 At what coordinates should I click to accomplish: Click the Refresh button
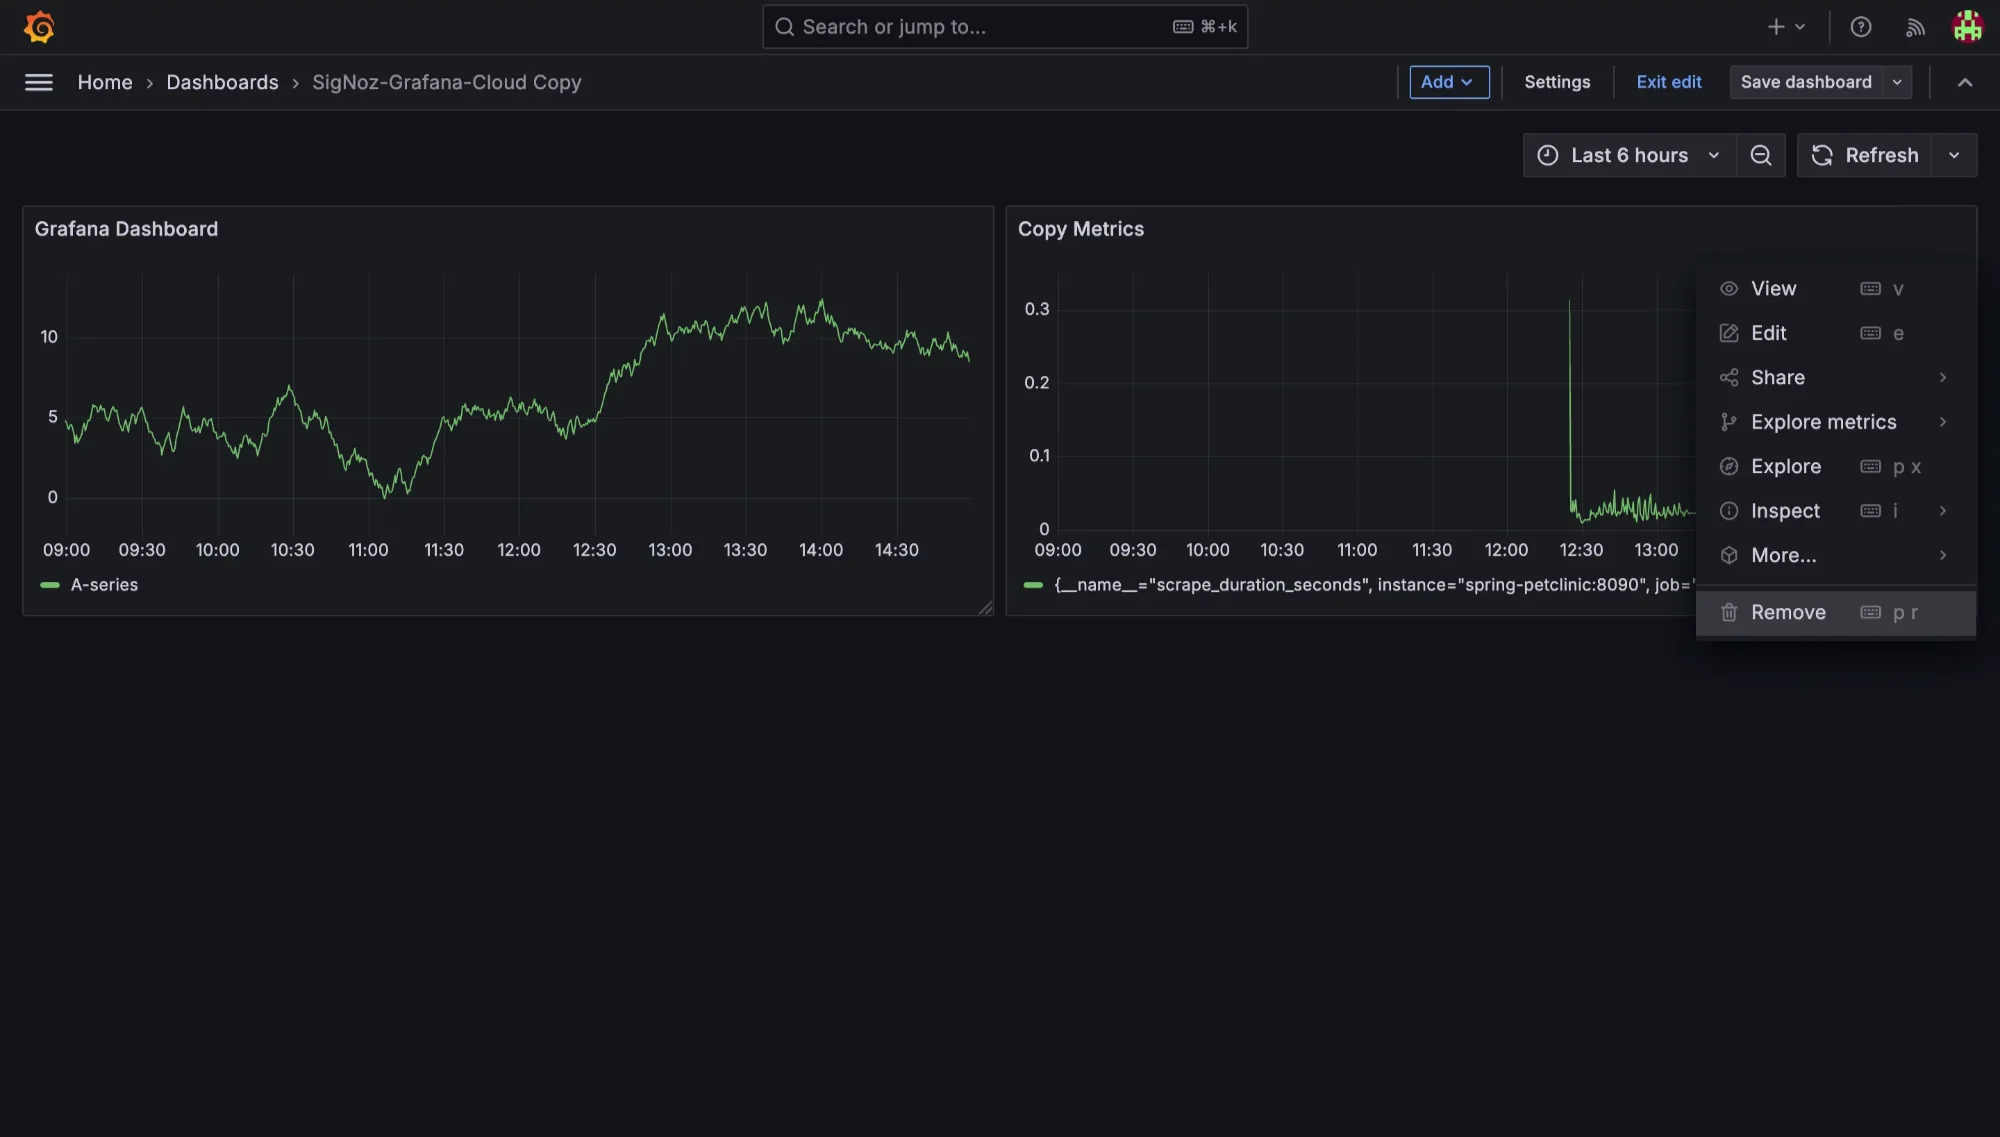pos(1865,155)
